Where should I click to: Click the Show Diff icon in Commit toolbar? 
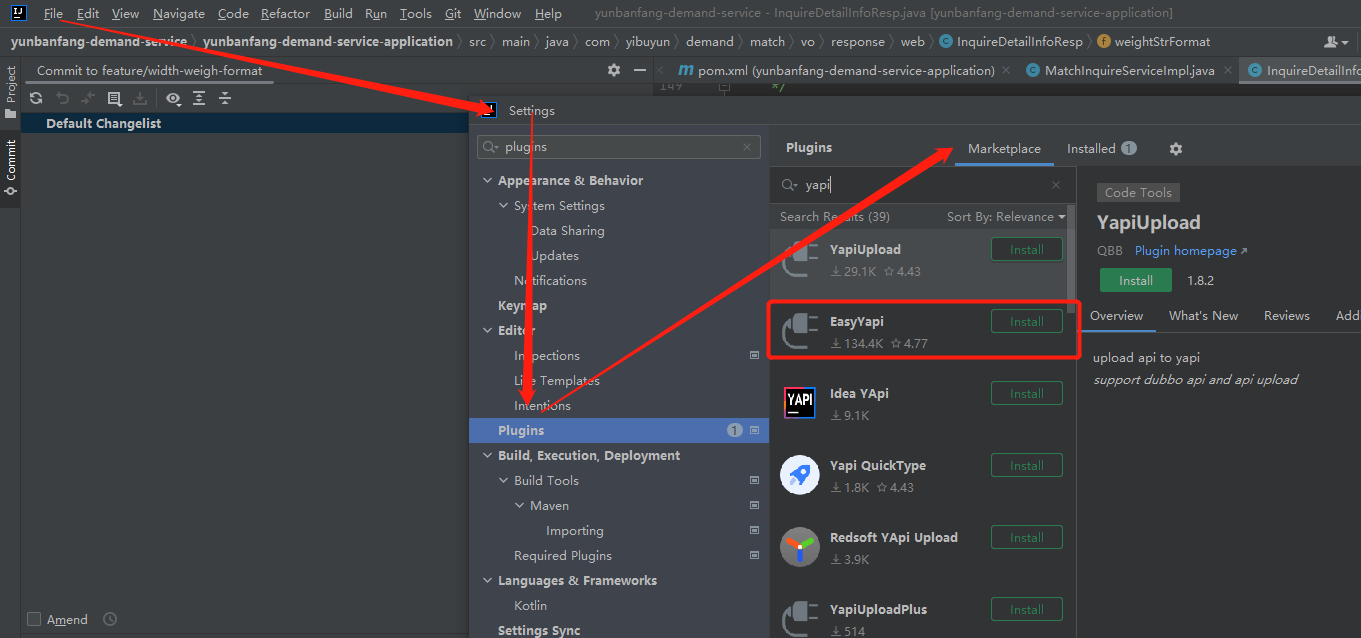point(114,98)
